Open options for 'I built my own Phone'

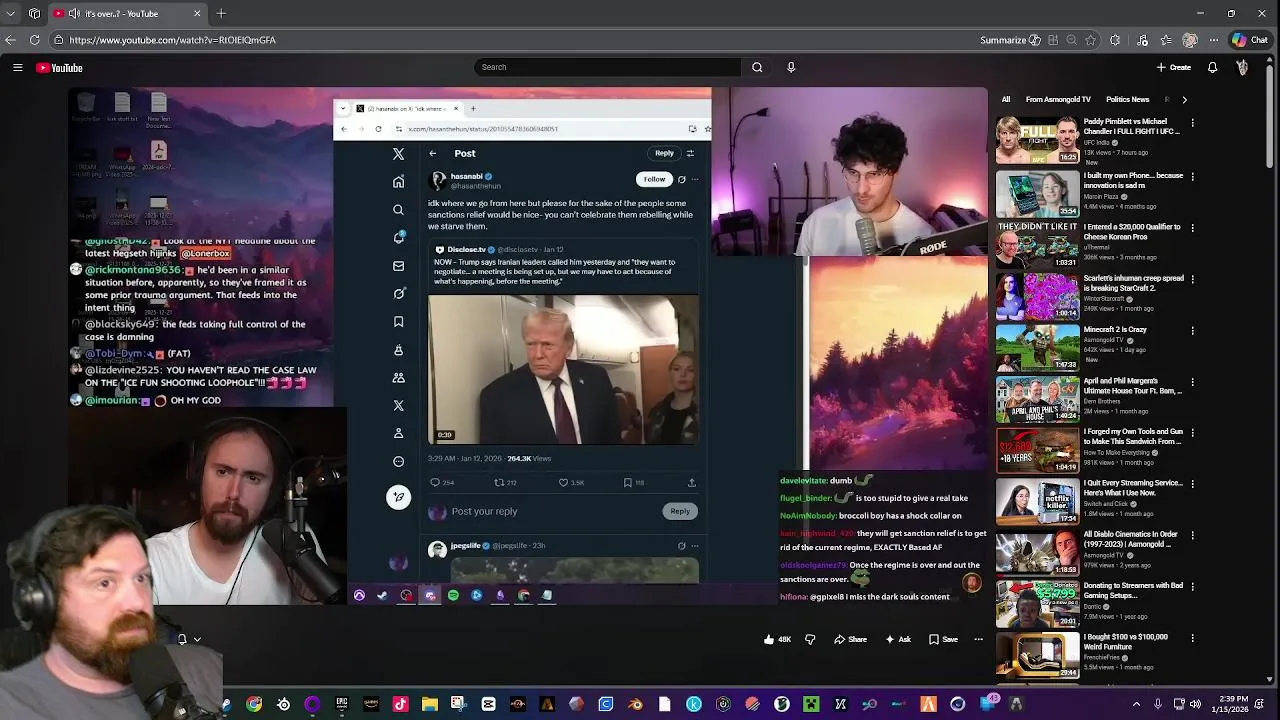coord(1193,176)
